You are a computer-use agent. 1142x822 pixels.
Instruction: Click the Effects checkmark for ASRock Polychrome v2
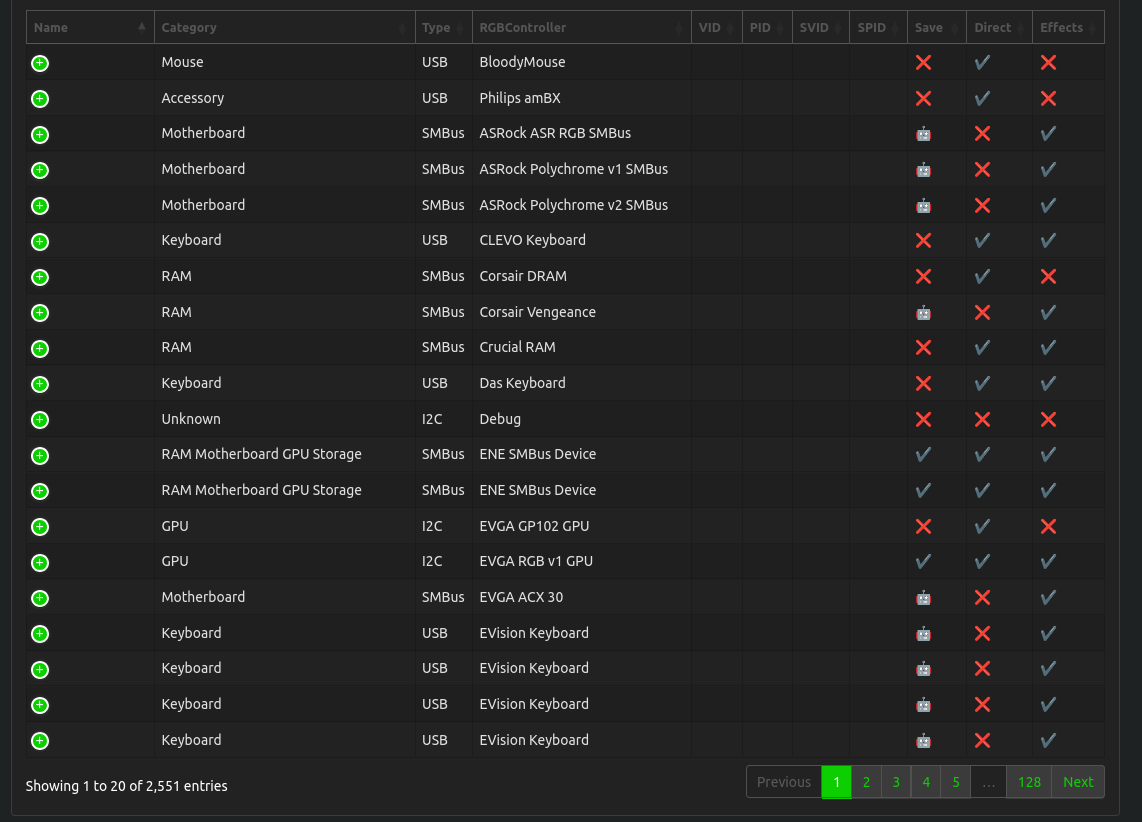pyautogui.click(x=1048, y=205)
